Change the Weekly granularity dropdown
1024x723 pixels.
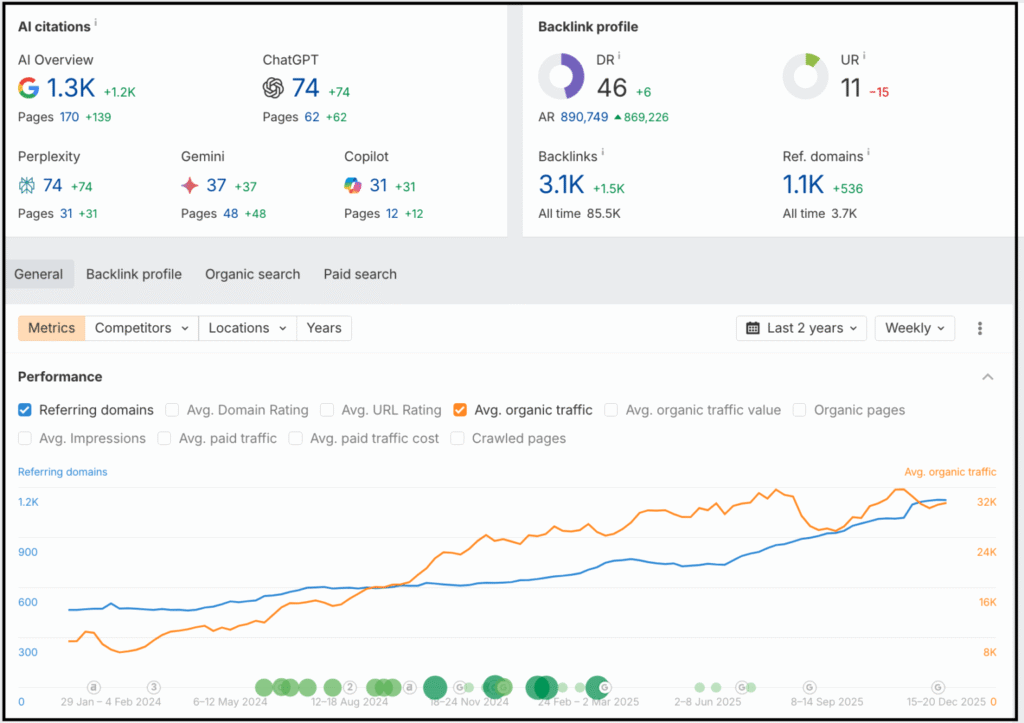(x=914, y=327)
